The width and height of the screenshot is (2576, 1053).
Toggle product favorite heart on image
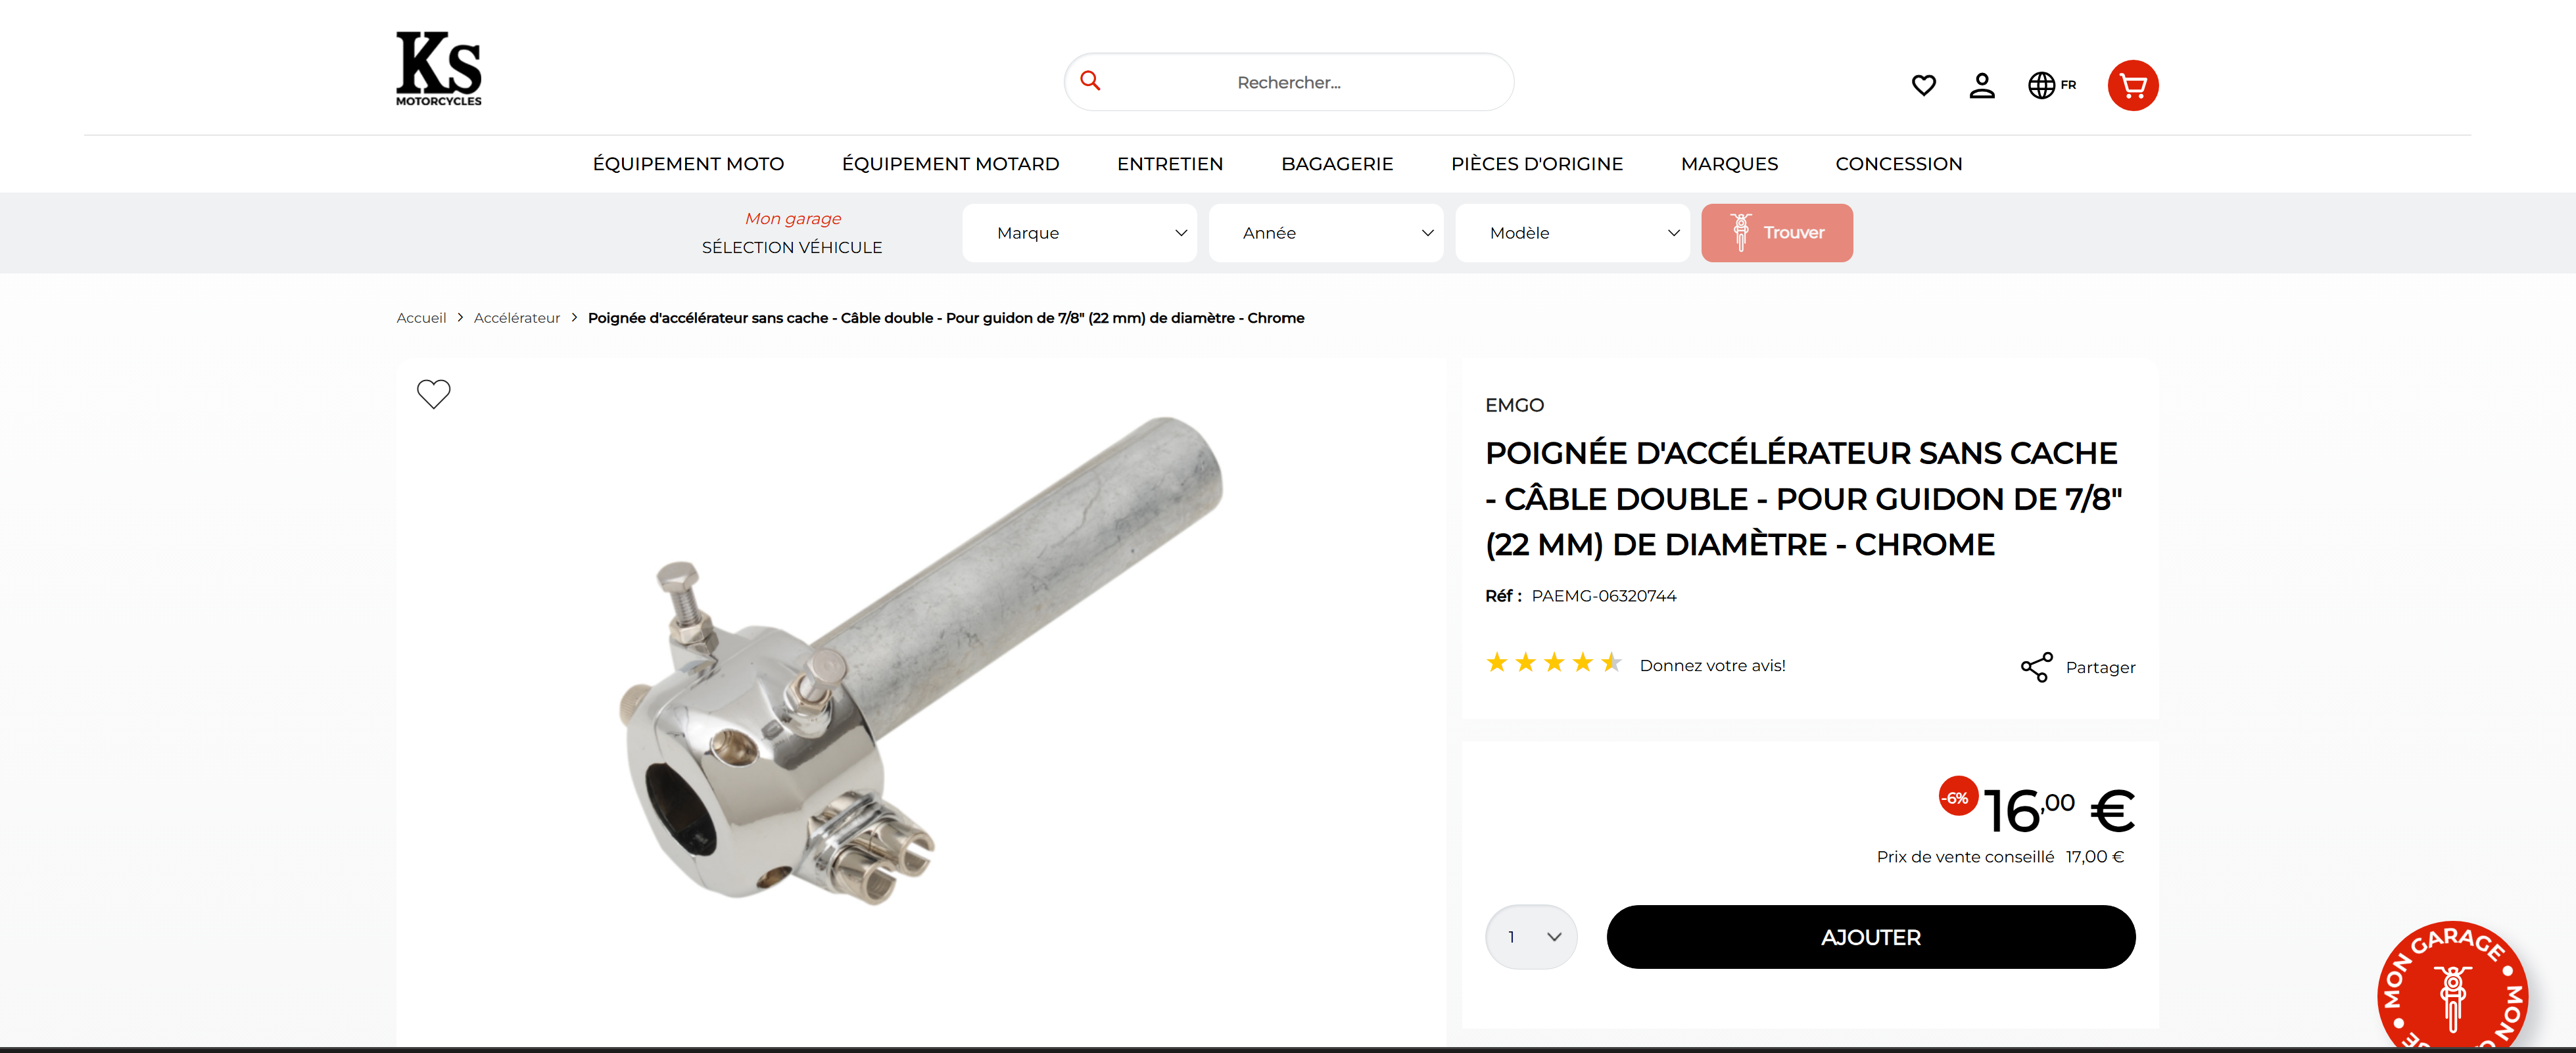pos(433,393)
